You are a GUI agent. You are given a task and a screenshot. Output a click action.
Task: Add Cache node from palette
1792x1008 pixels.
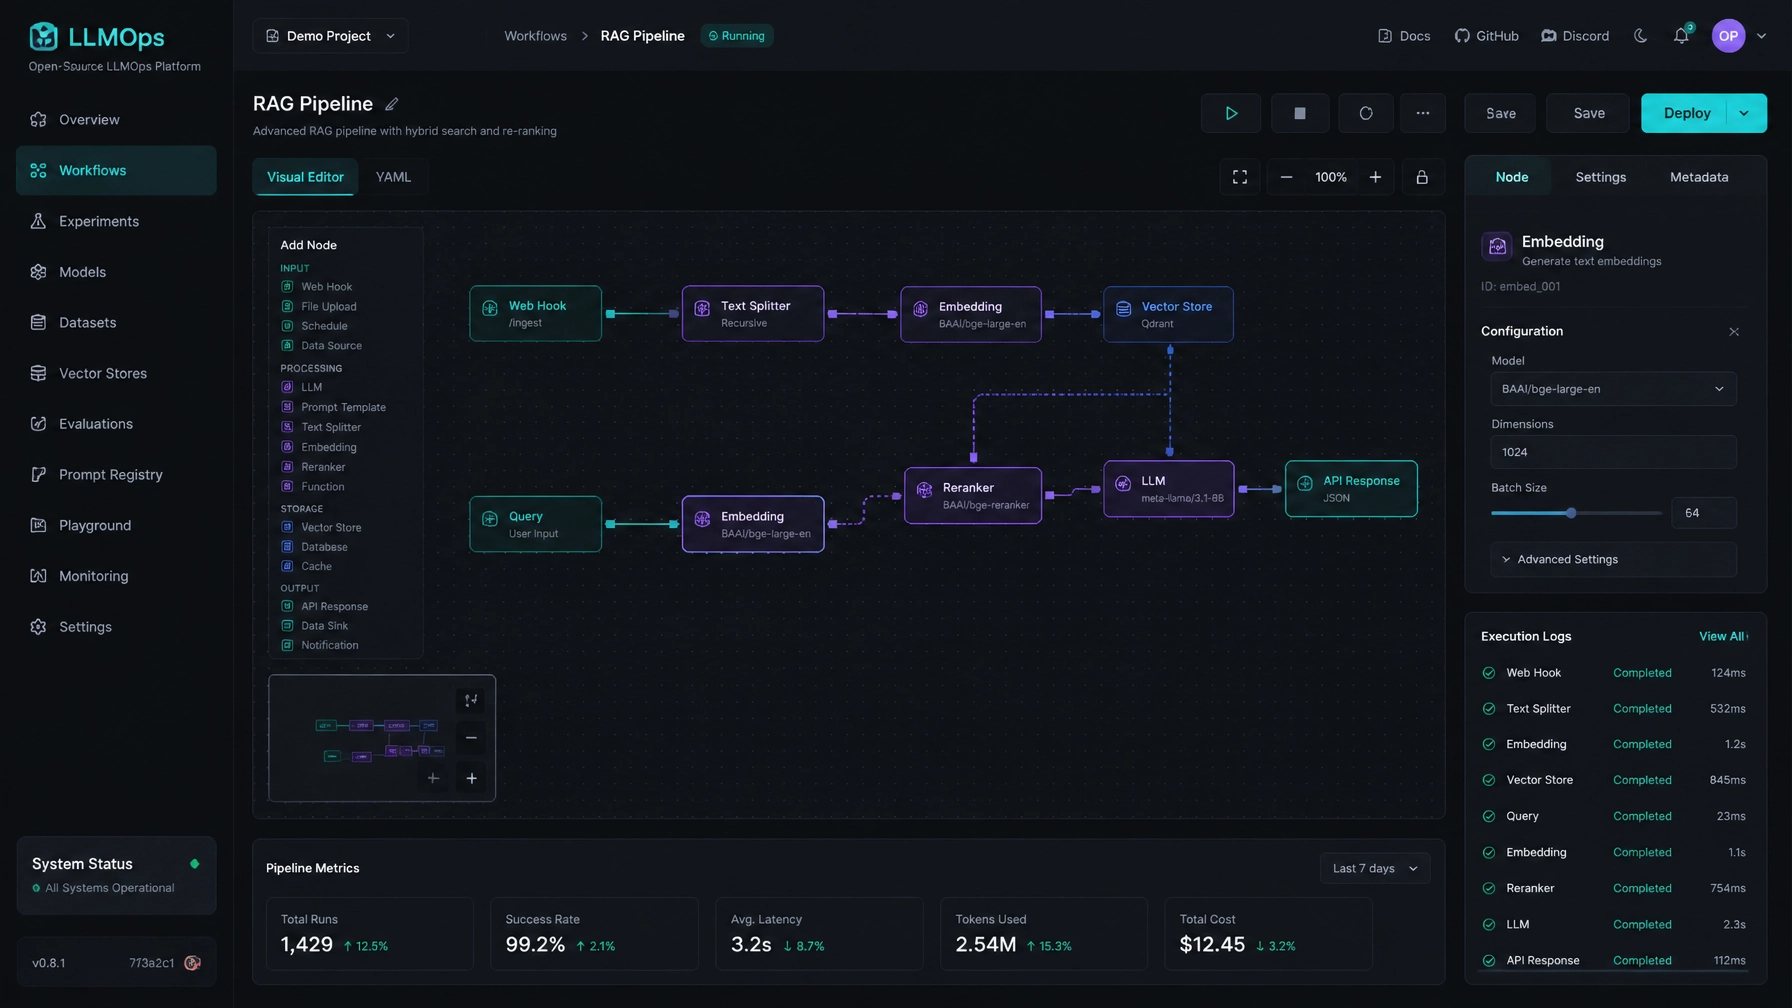[306, 566]
